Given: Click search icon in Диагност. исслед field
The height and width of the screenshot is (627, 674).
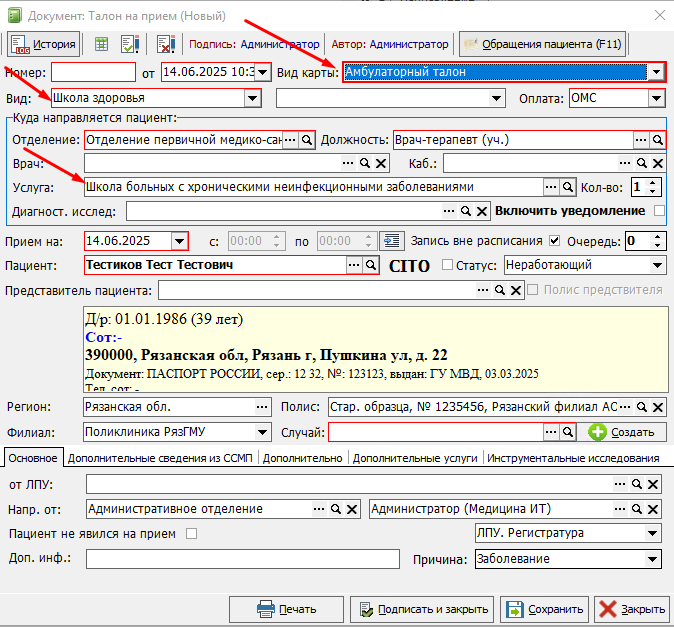Looking at the screenshot, I should click(x=466, y=211).
